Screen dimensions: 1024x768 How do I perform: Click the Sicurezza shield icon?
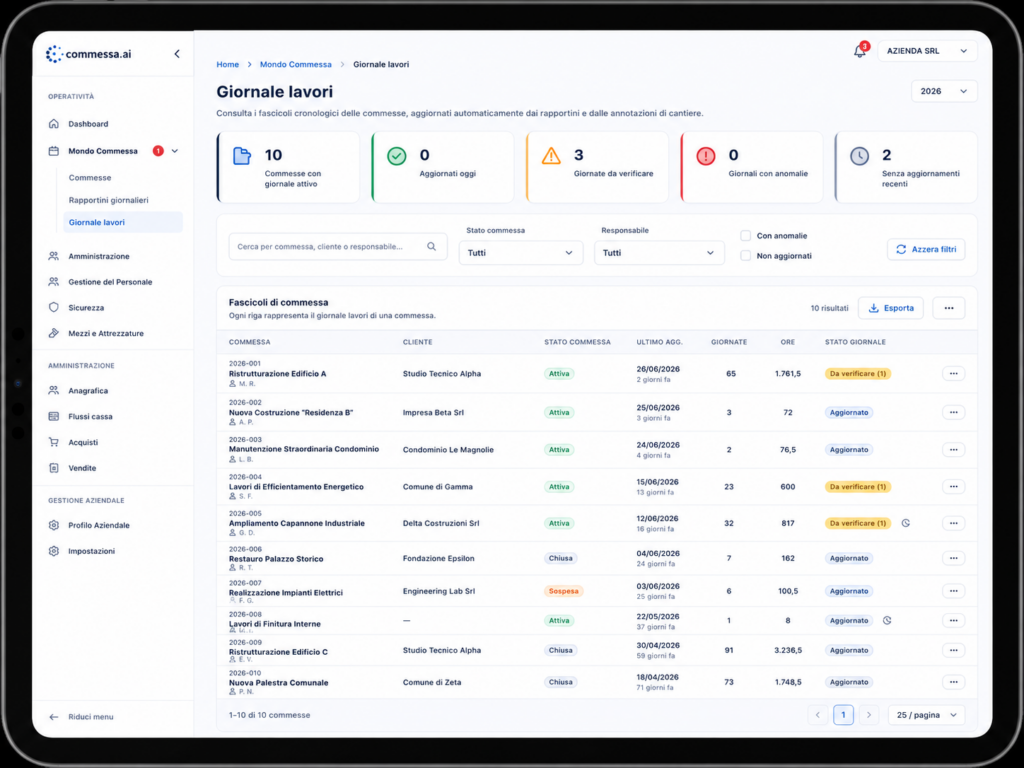[54, 308]
